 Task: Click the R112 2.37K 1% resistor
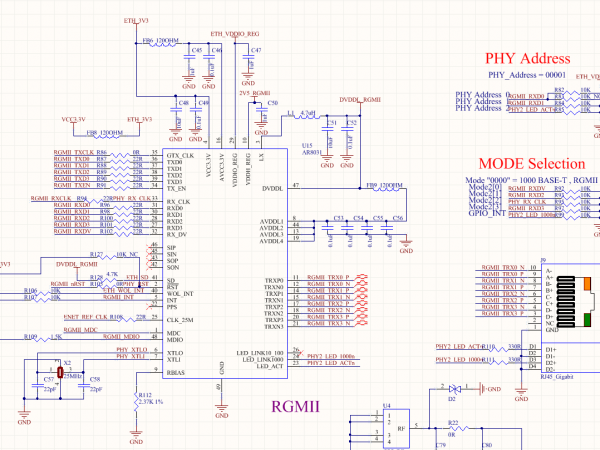pyautogui.click(x=136, y=400)
